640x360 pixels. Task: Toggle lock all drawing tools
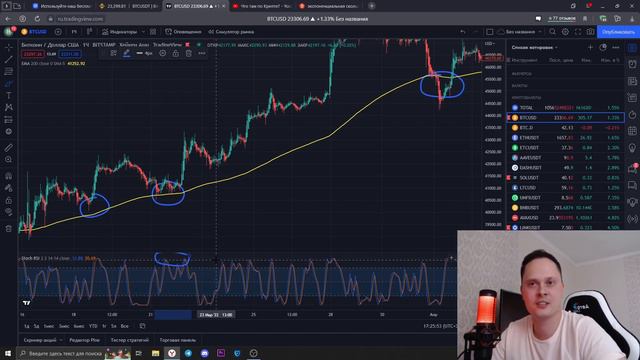[9, 200]
